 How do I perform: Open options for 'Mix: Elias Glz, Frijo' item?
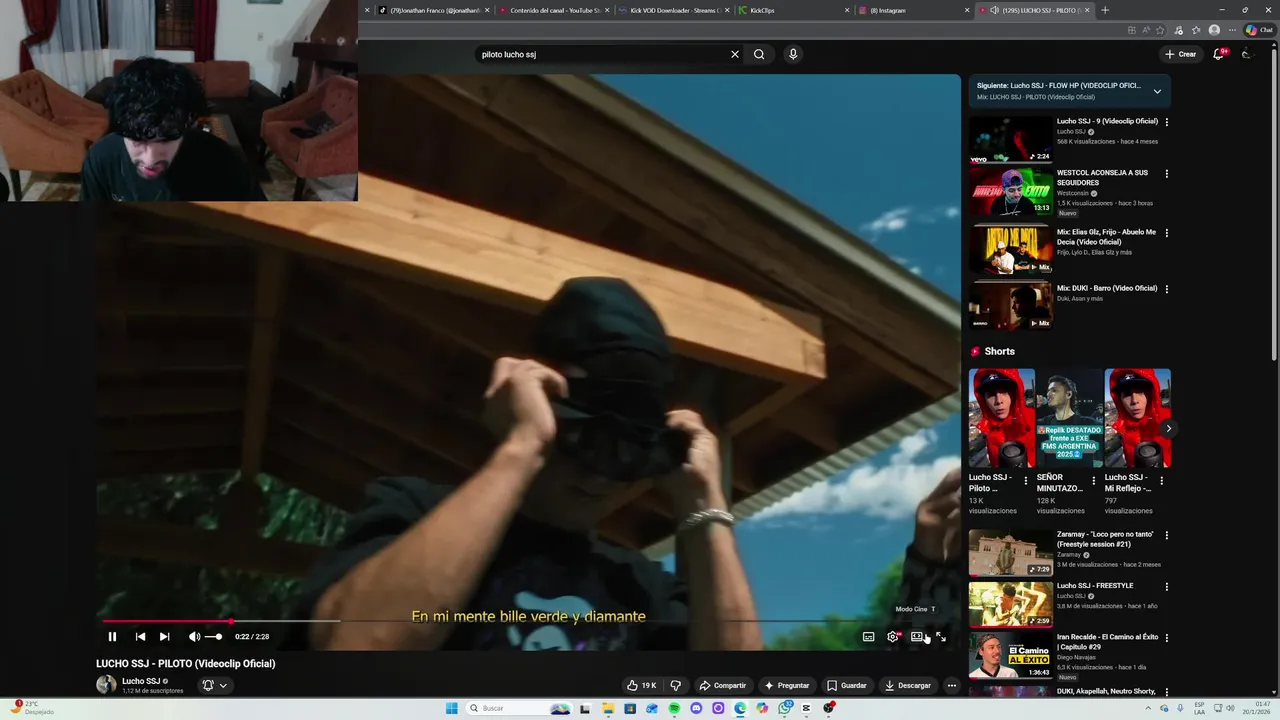pos(1166,233)
